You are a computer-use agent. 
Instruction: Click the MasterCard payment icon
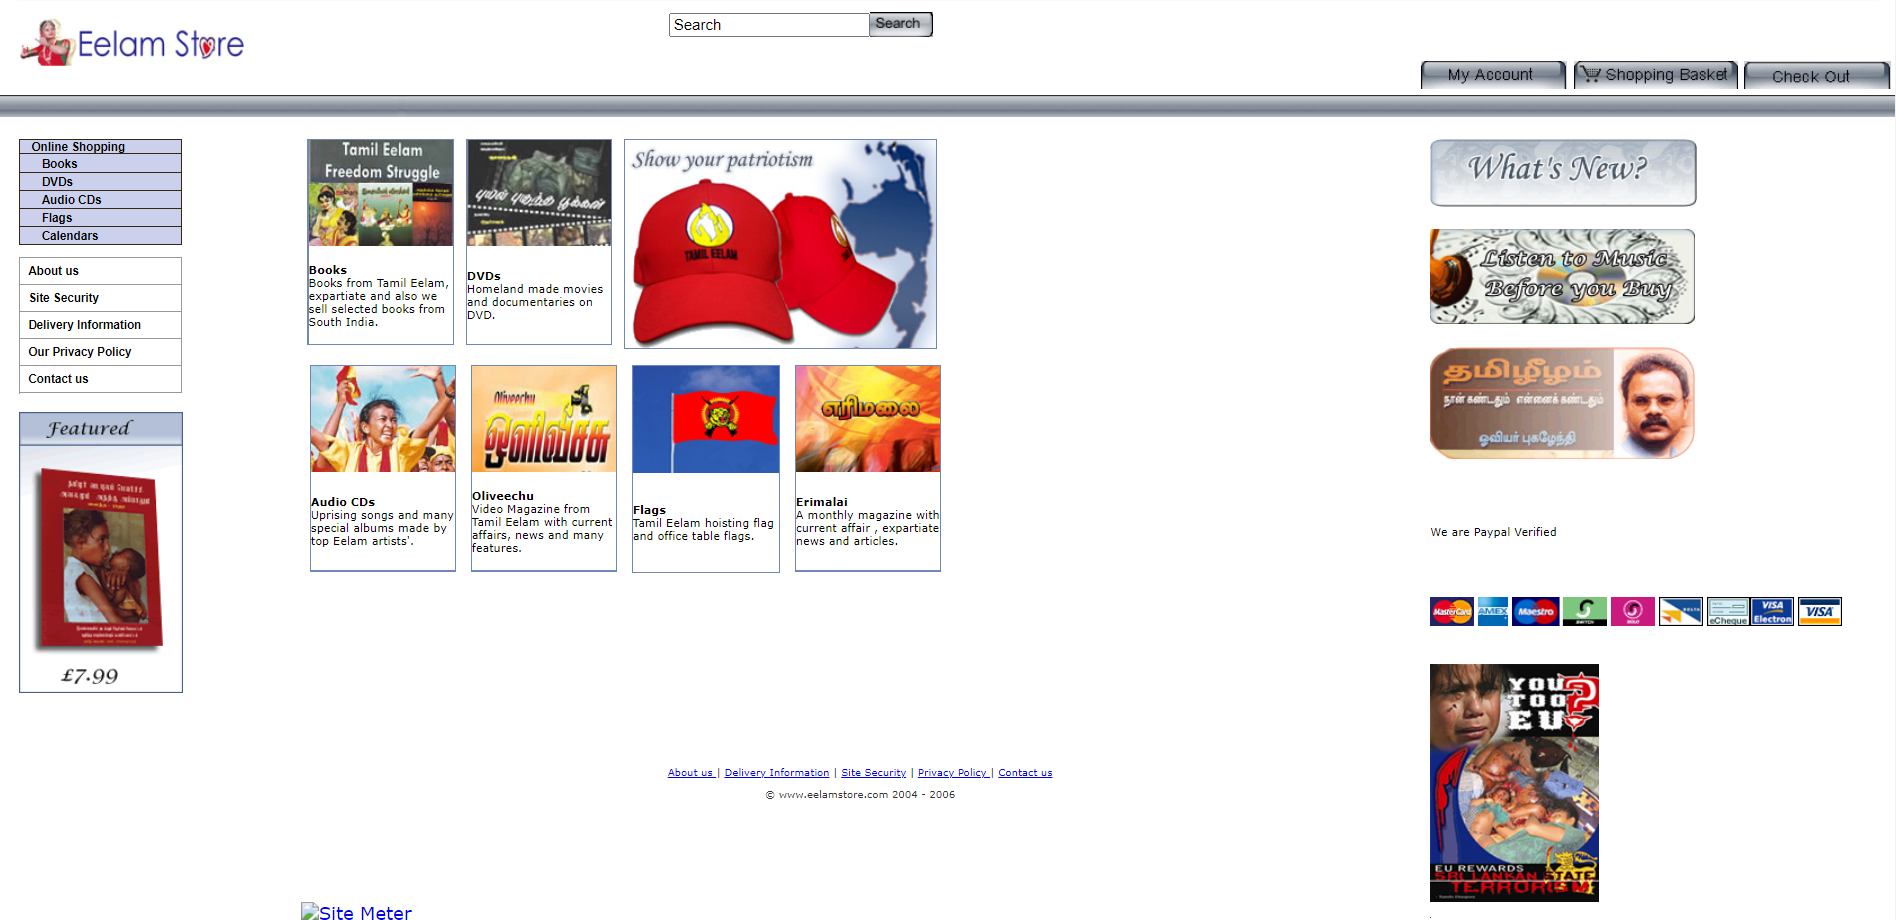click(1451, 611)
